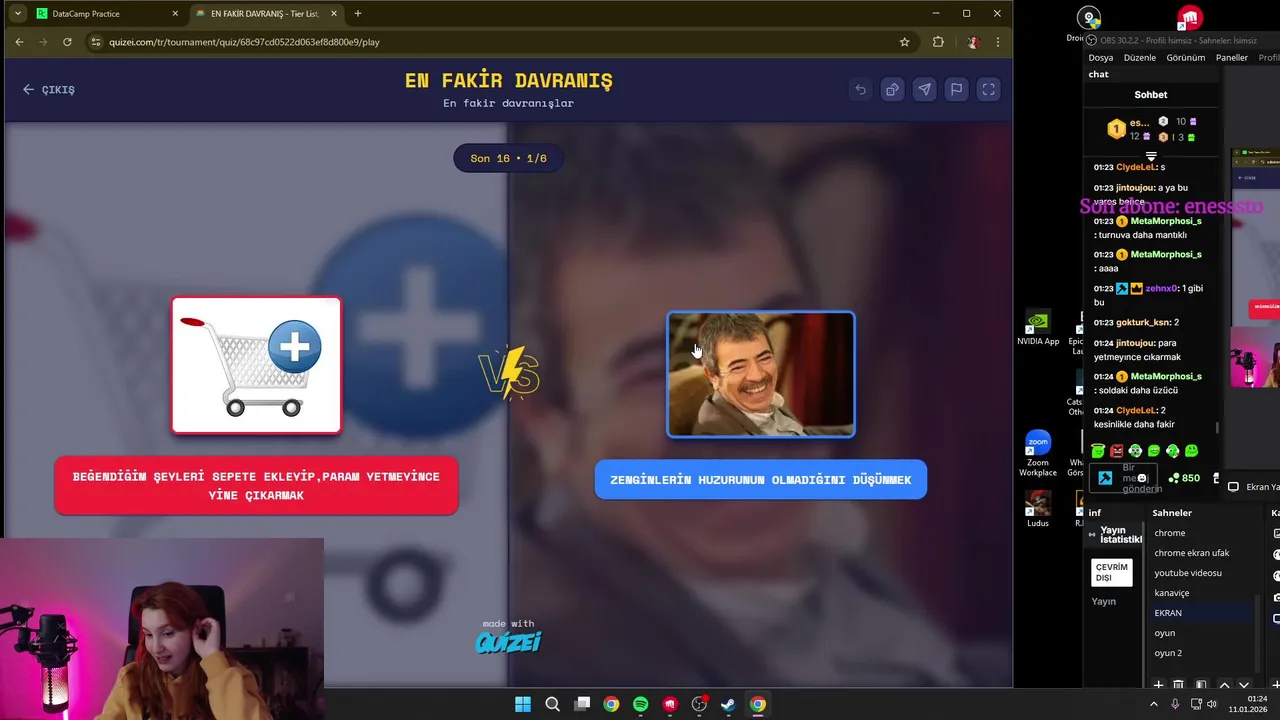This screenshot has width=1280, height=720.
Task: Toggle fullscreen with the expand icon
Action: tap(988, 89)
